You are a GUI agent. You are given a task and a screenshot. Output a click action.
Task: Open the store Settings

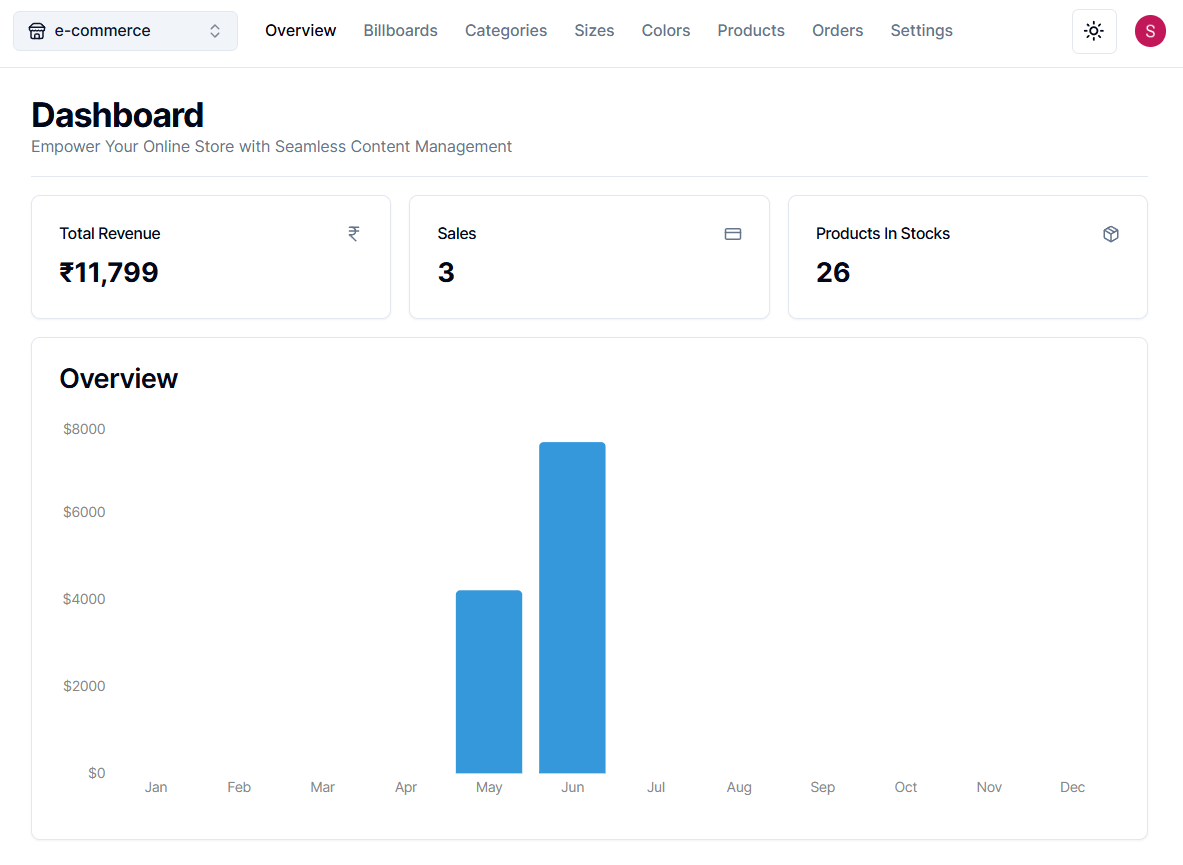tap(921, 31)
